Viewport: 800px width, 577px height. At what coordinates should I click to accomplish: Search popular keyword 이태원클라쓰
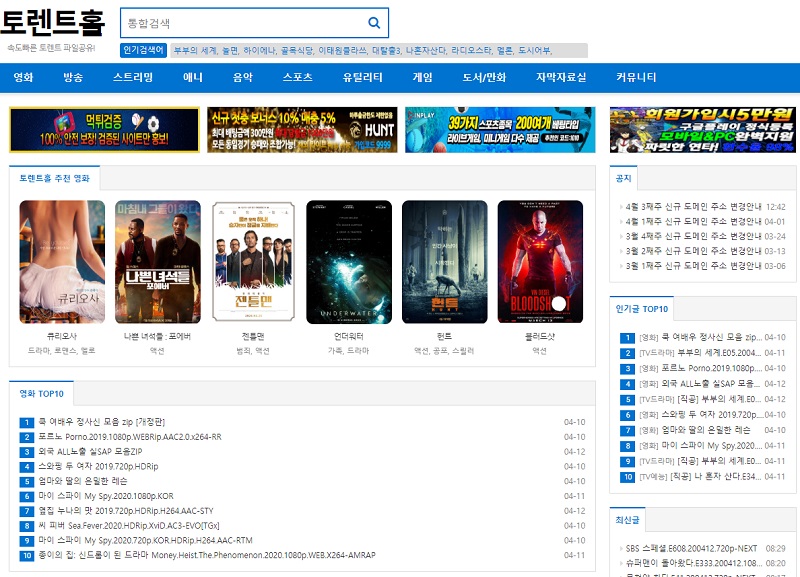click(342, 51)
